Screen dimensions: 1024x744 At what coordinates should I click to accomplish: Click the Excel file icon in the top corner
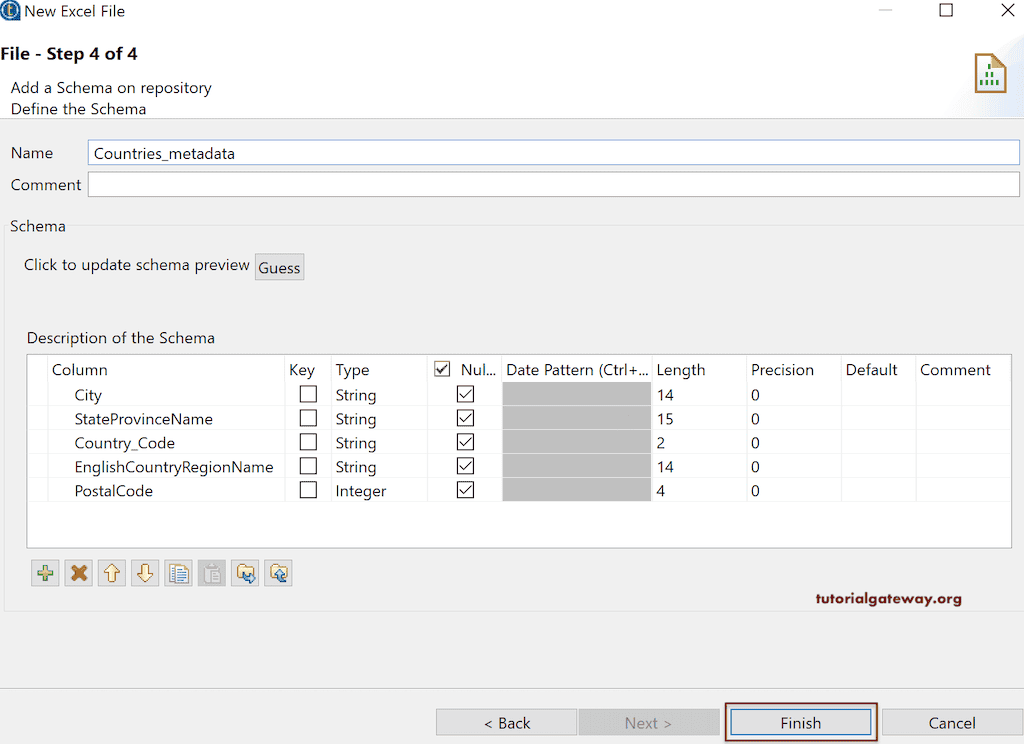[x=989, y=72]
